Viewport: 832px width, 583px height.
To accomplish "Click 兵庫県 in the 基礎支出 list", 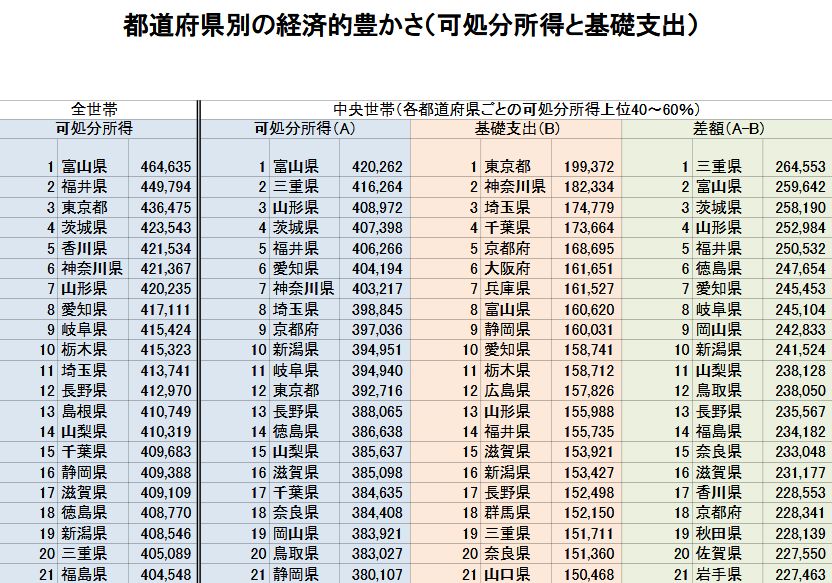I will [x=507, y=289].
